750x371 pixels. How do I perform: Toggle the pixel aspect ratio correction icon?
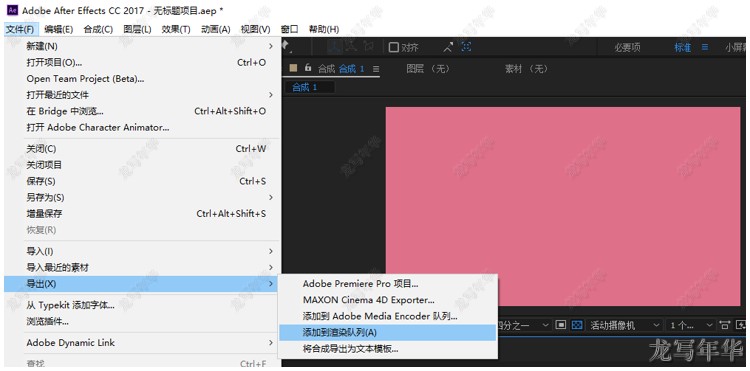[x=725, y=325]
